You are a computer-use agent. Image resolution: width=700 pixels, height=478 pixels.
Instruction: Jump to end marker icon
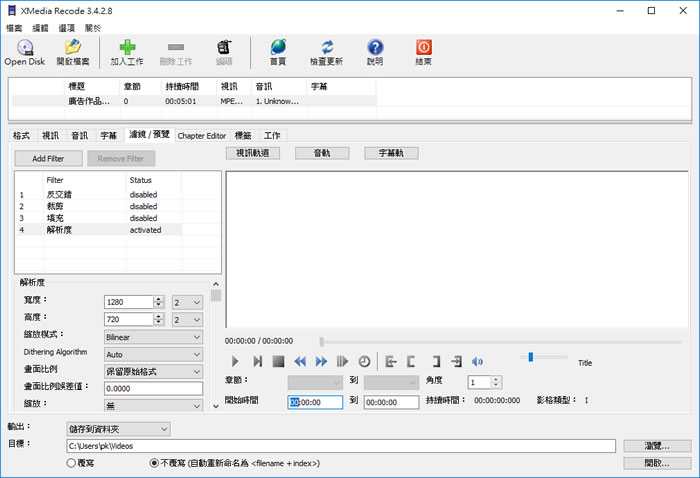point(456,361)
